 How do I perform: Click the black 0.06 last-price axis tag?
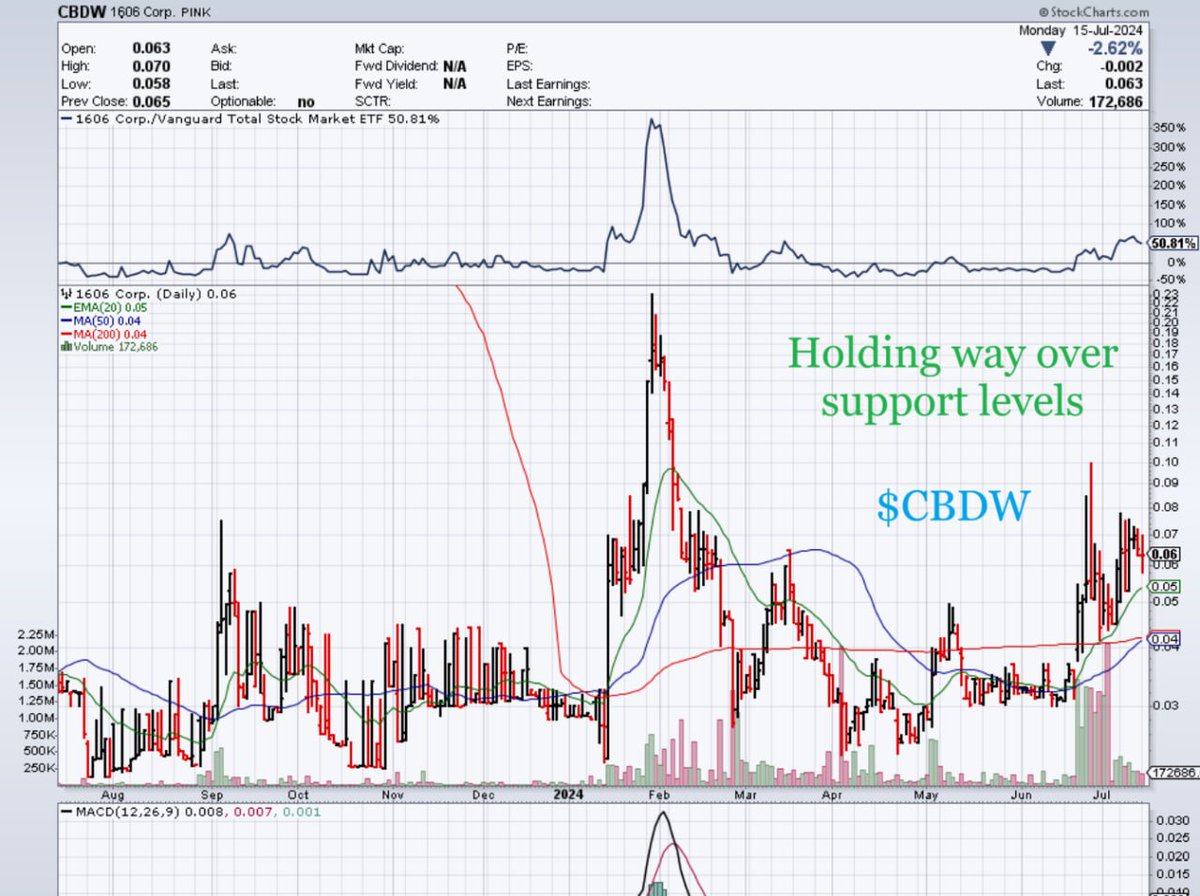1166,553
